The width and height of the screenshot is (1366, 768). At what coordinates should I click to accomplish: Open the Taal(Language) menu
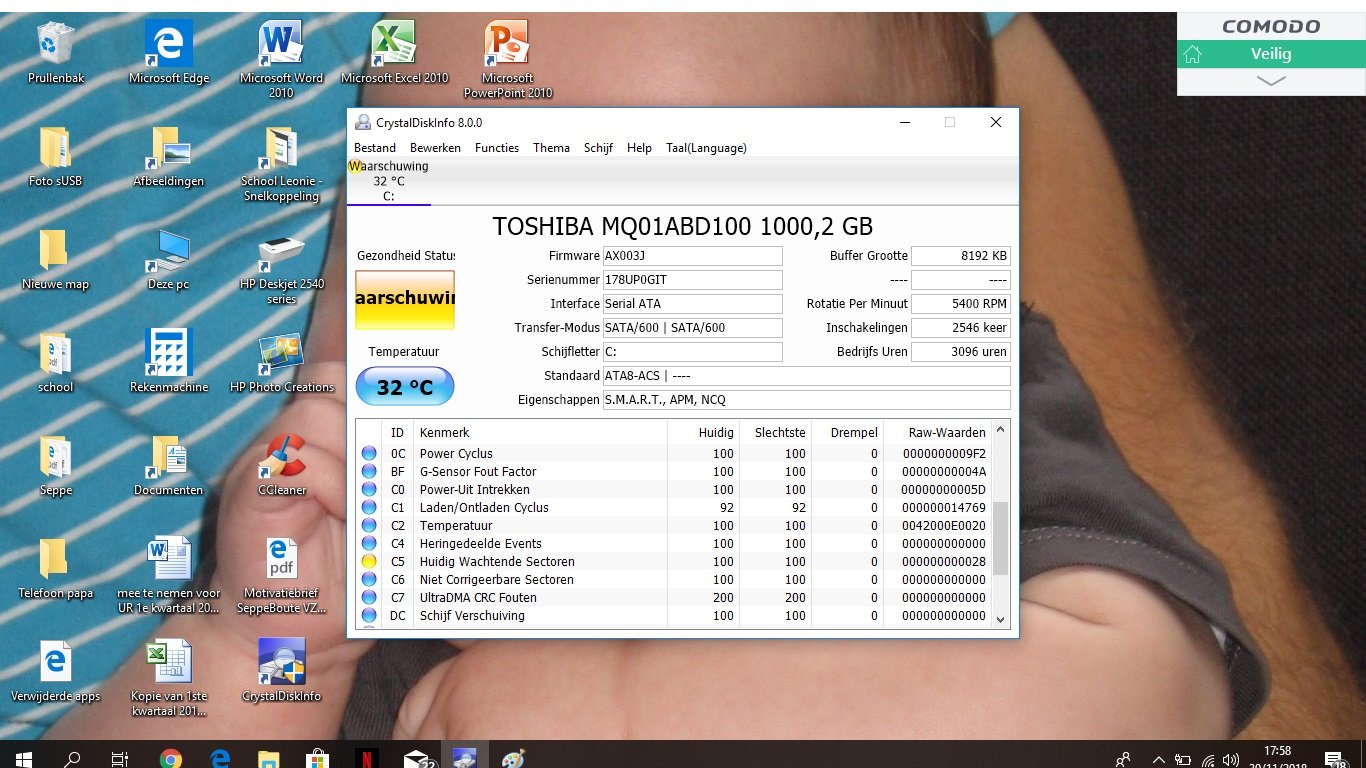(x=706, y=148)
